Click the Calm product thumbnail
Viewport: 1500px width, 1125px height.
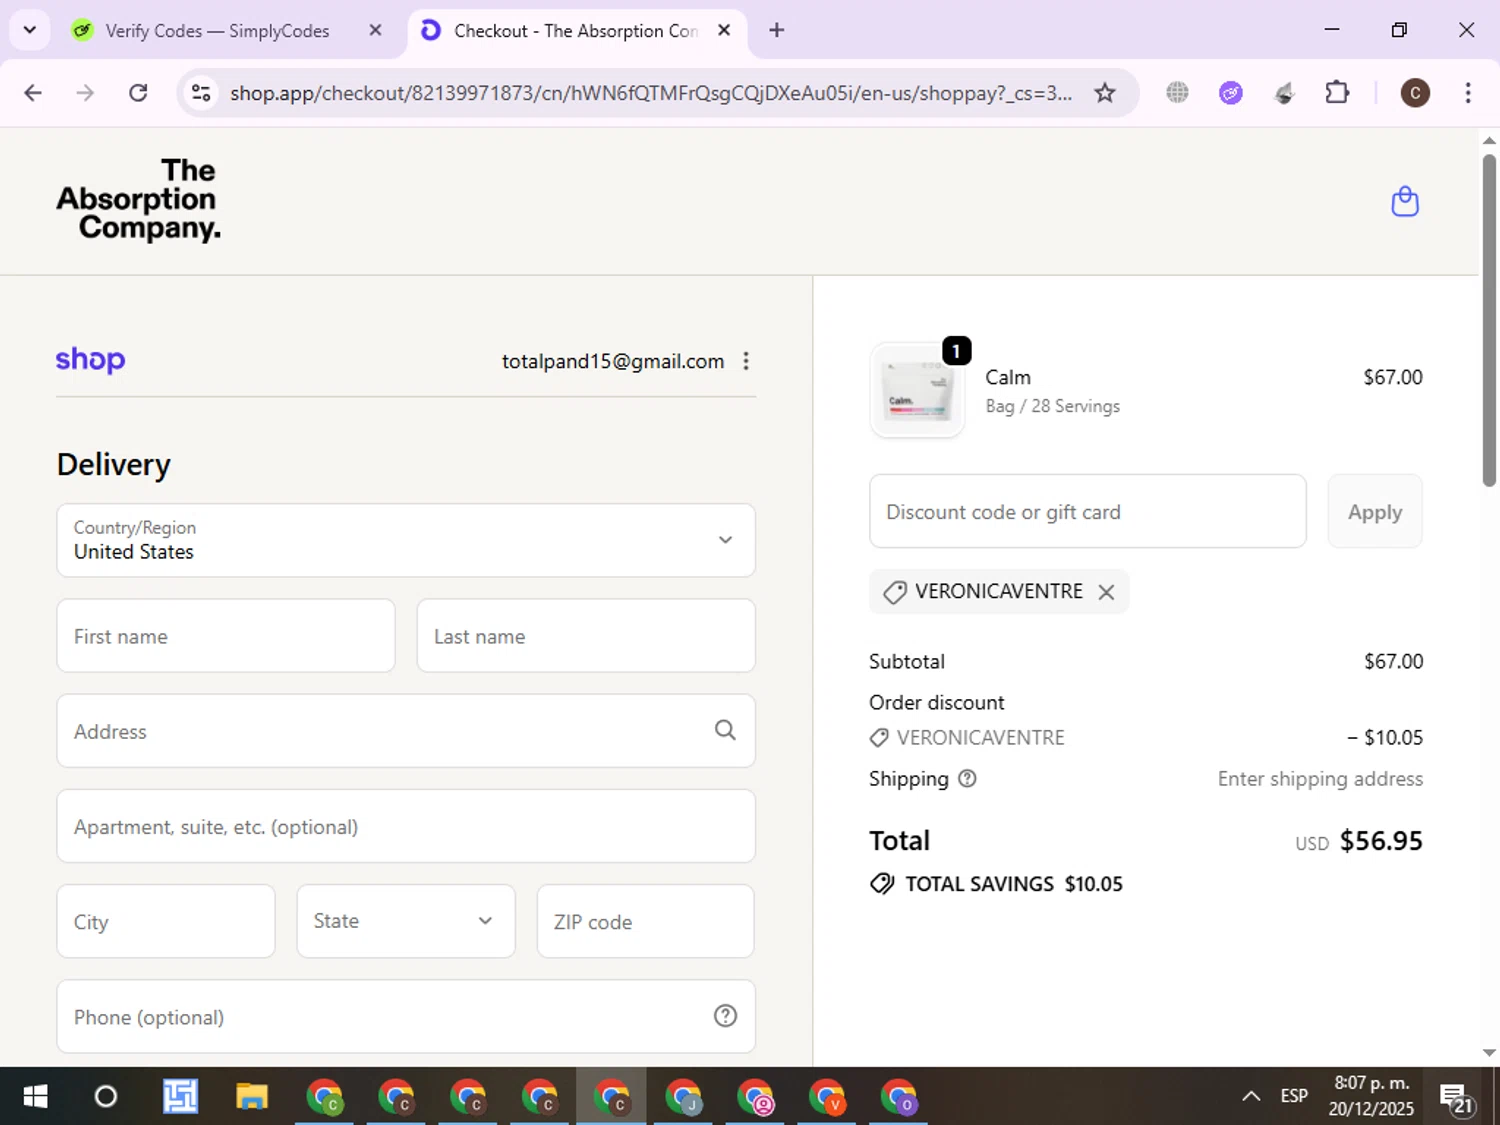[917, 390]
